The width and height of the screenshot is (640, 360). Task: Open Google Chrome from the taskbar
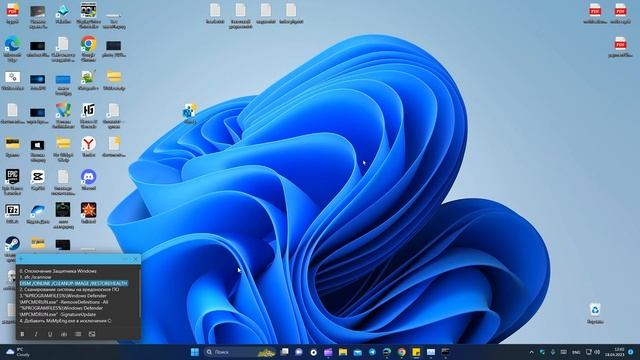pyautogui.click(x=402, y=352)
